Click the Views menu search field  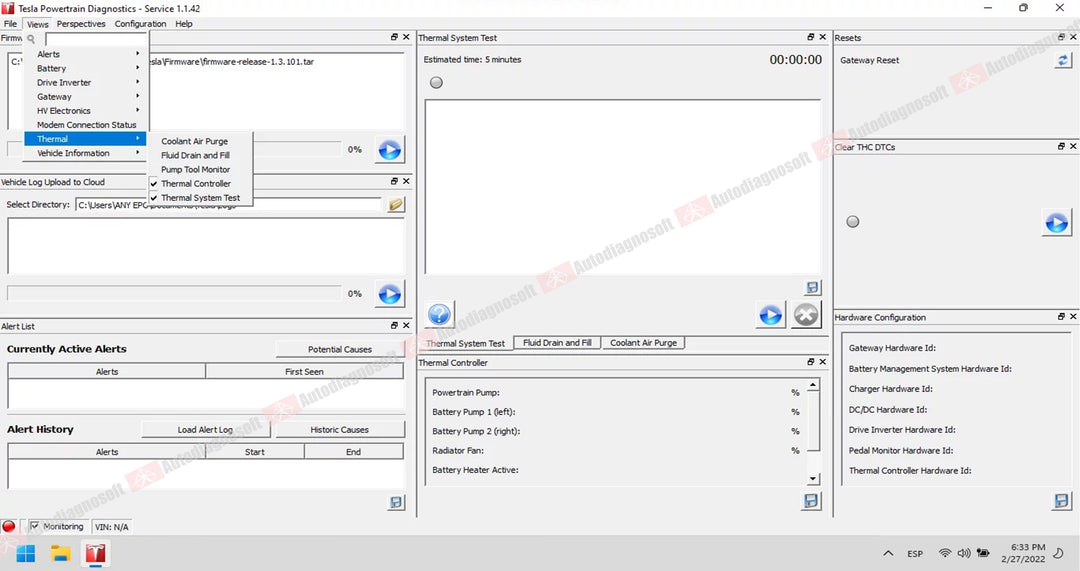(x=95, y=39)
